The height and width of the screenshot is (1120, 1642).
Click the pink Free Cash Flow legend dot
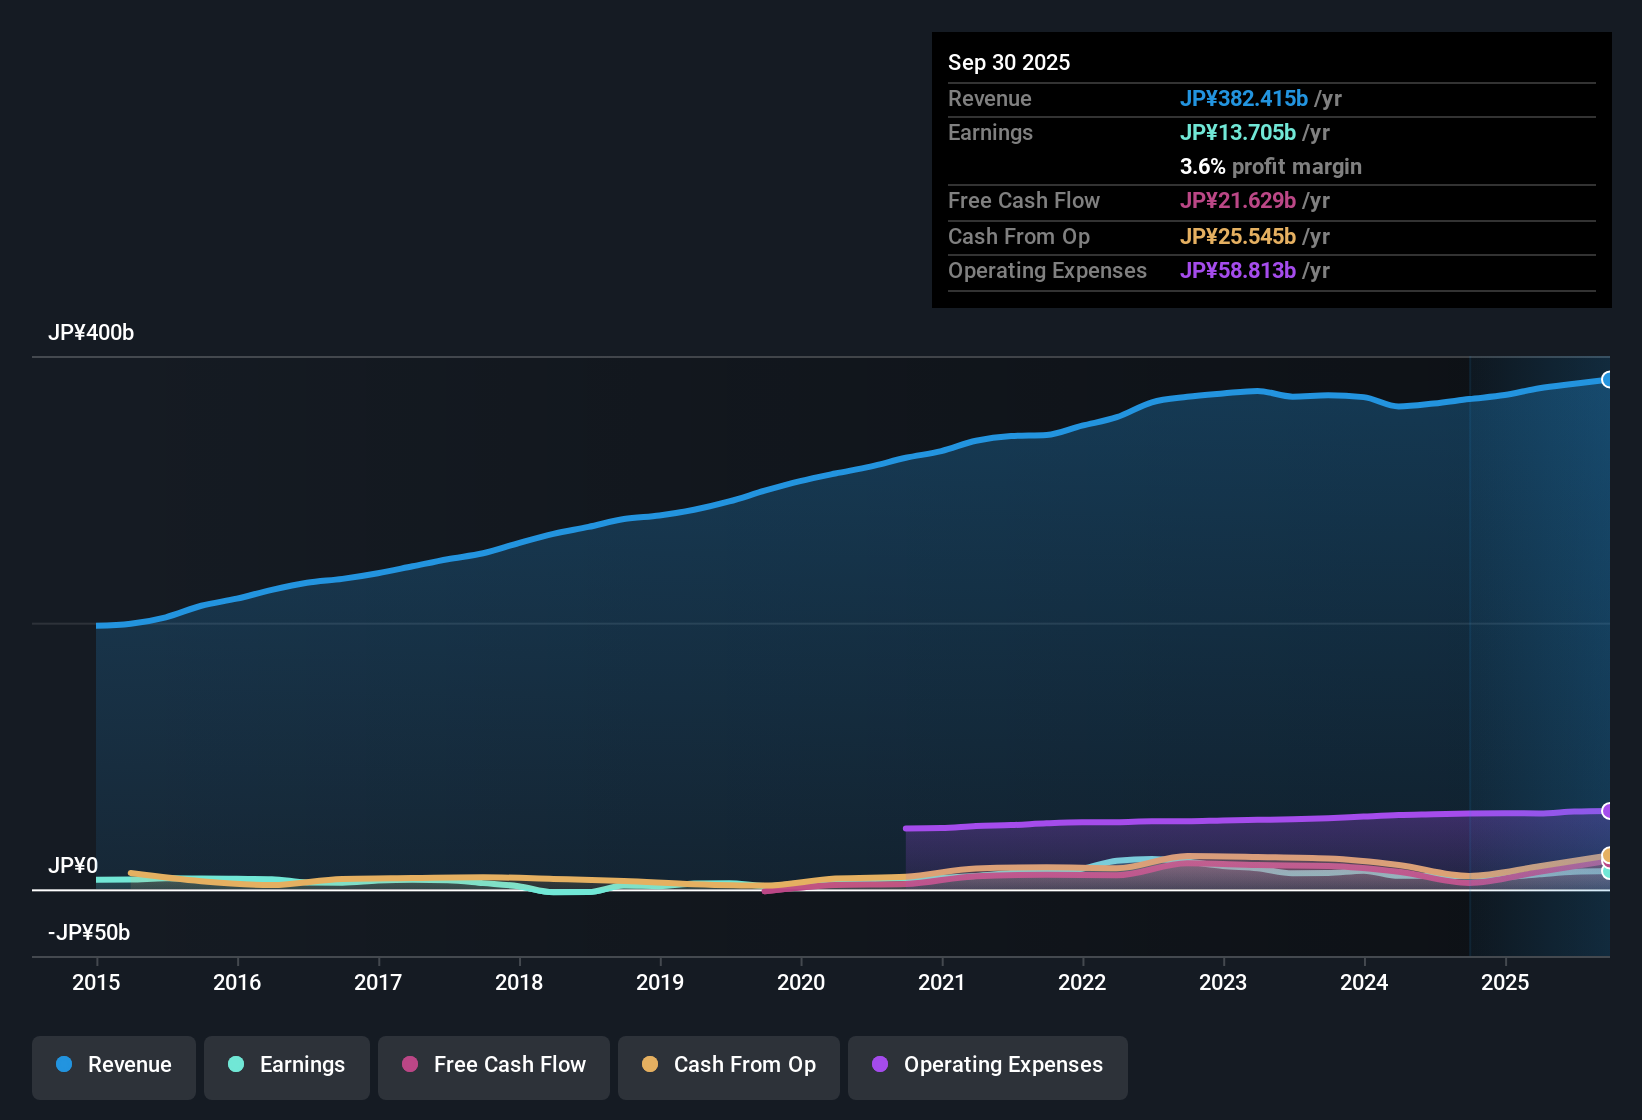(410, 1065)
